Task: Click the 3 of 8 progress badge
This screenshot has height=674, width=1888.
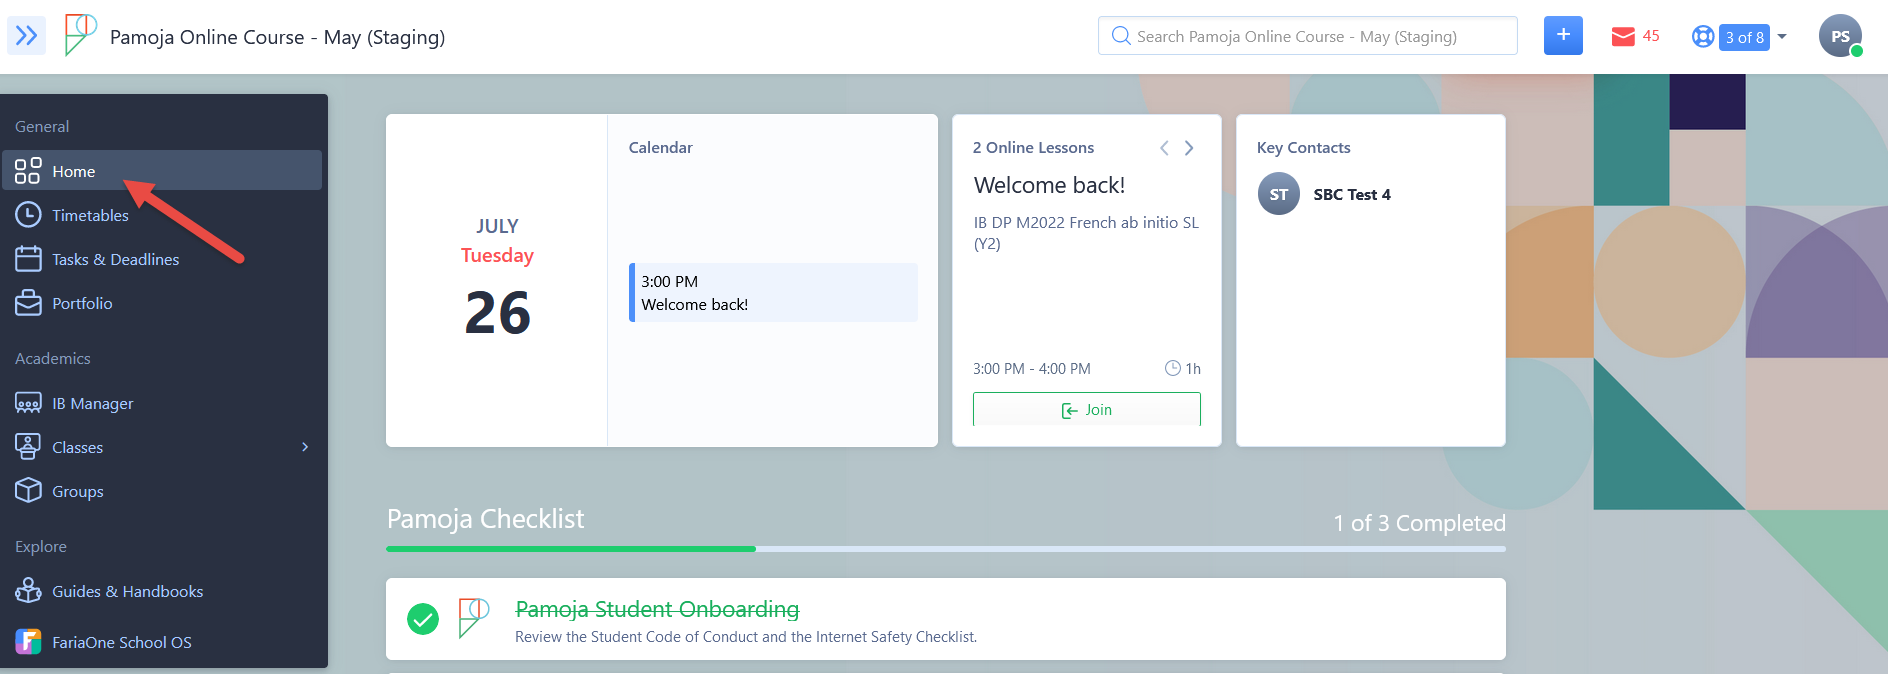Action: click(1745, 37)
